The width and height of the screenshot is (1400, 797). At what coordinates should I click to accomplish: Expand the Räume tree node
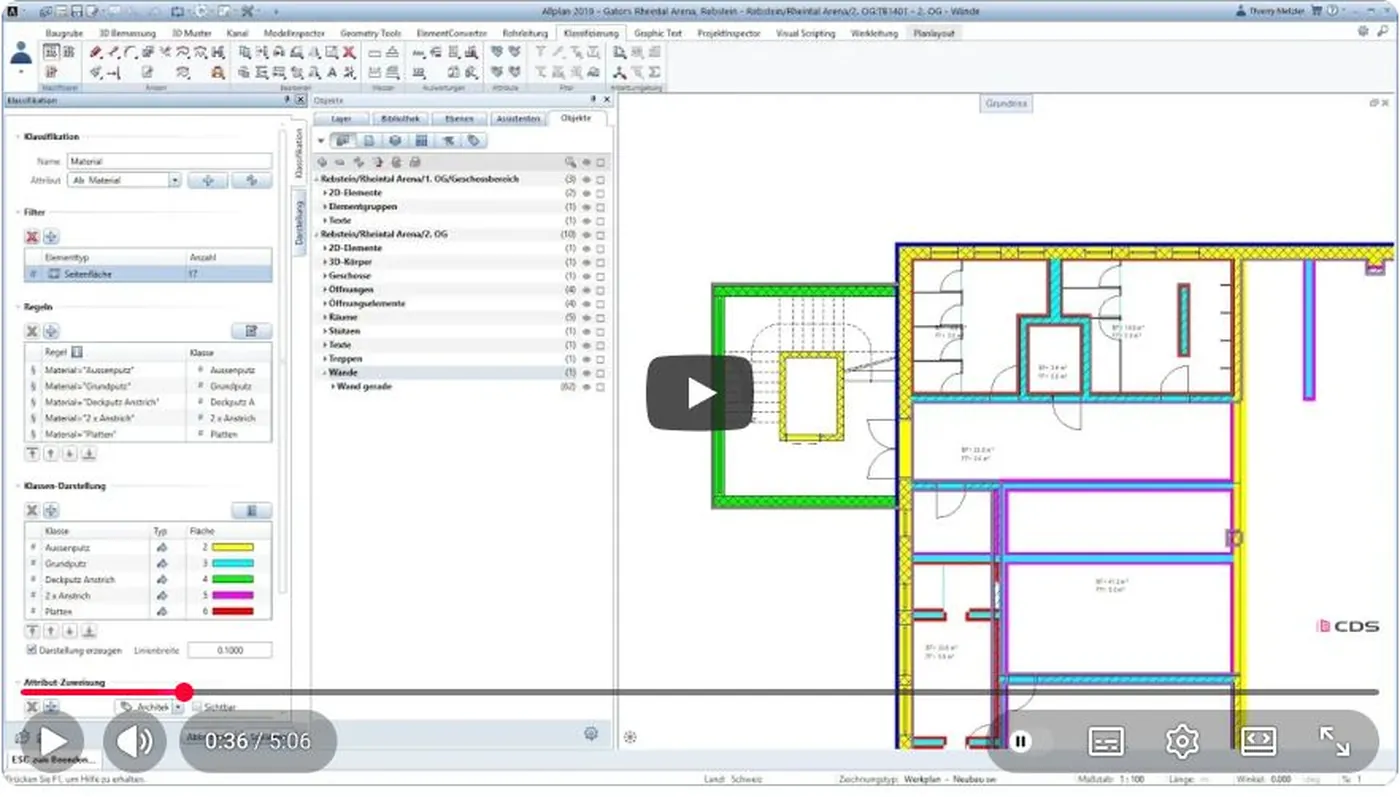pyautogui.click(x=325, y=317)
